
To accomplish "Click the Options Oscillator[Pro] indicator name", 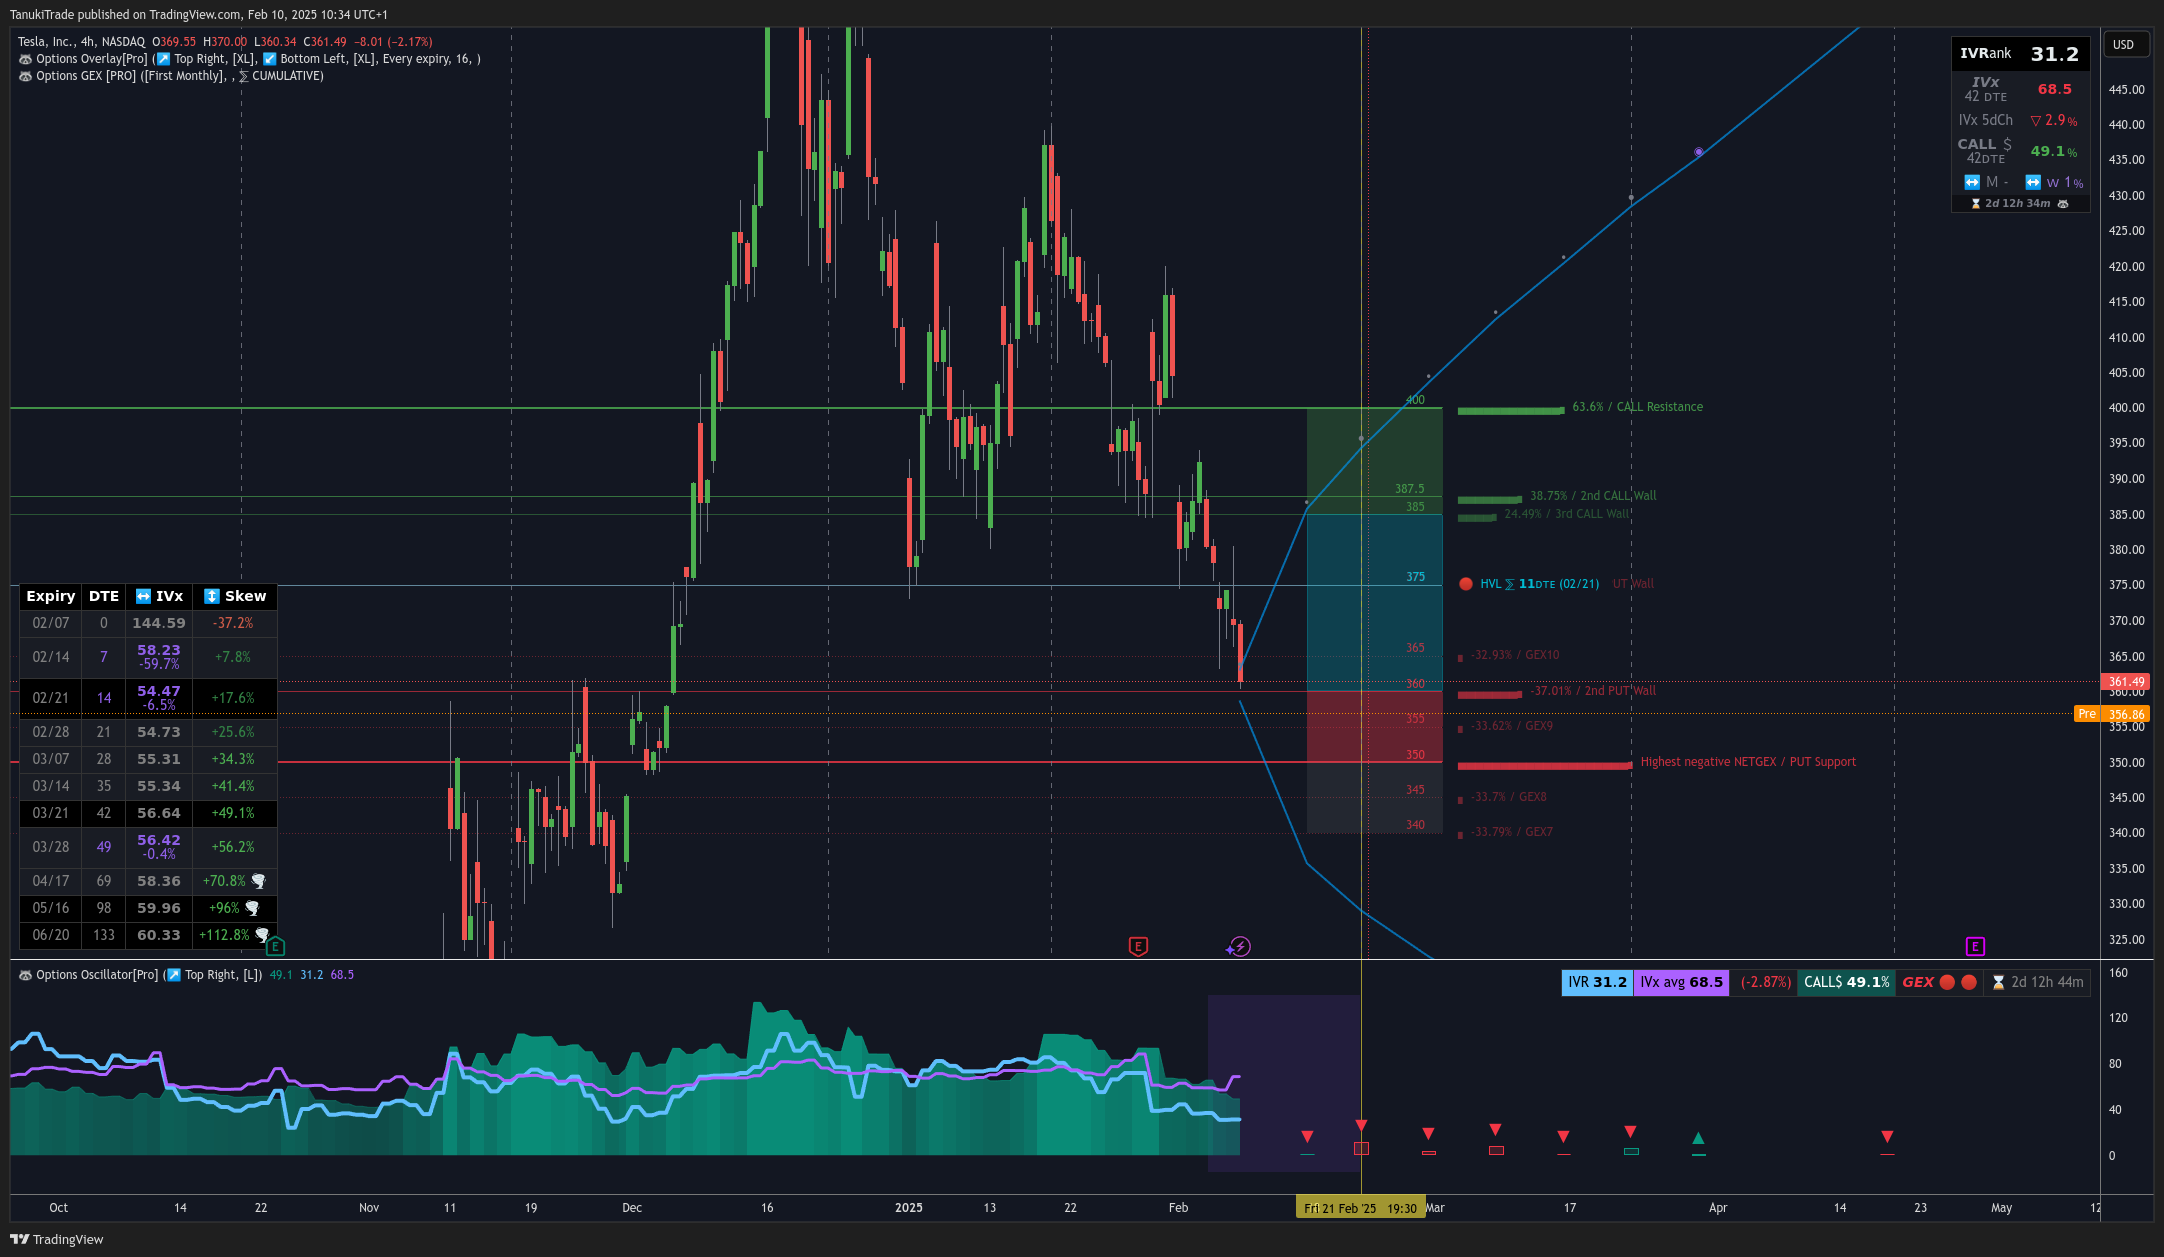I will [97, 975].
